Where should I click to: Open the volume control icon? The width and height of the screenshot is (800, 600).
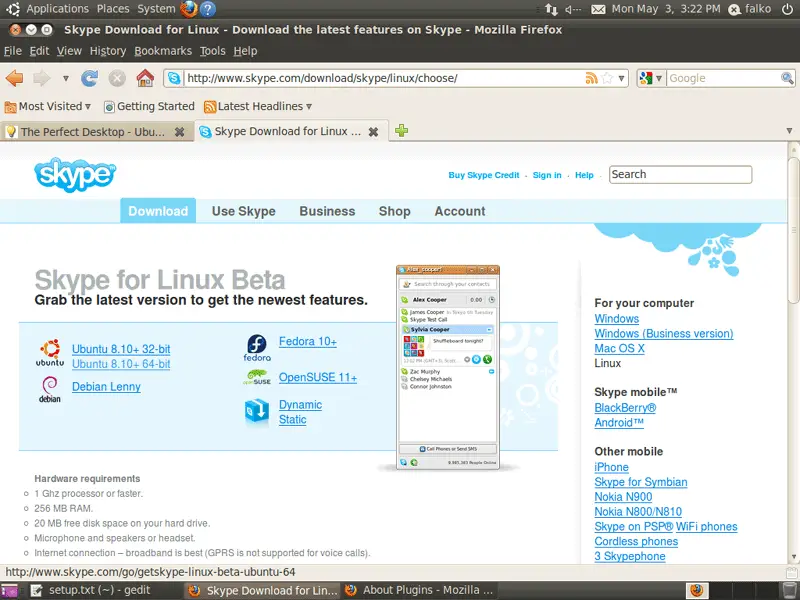pos(573,9)
